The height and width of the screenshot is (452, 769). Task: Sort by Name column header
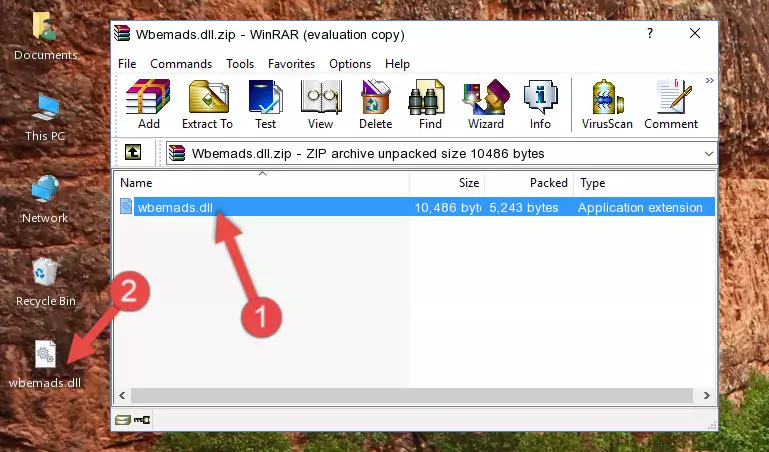tap(262, 183)
